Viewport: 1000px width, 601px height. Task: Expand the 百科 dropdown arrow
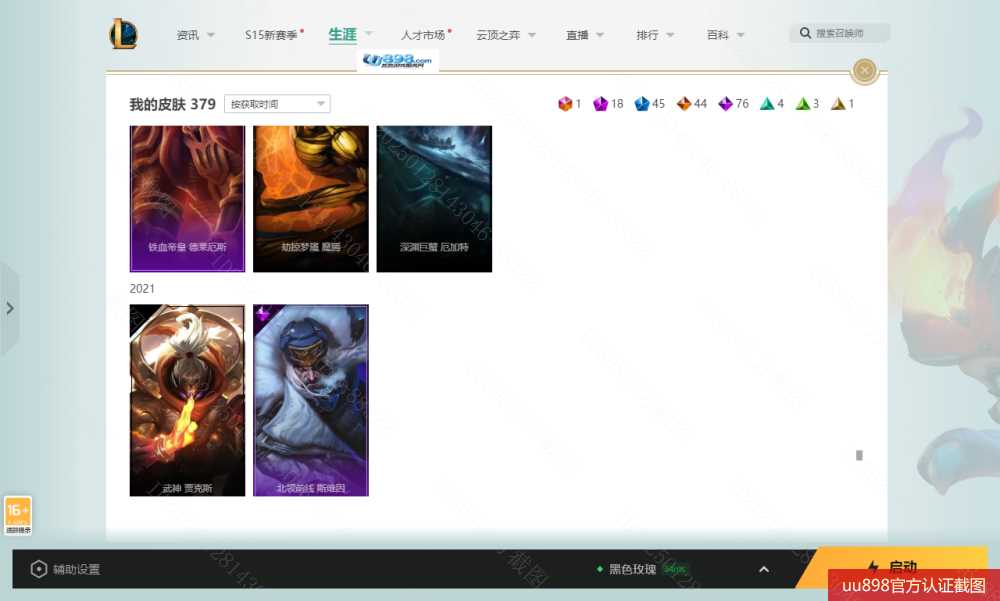tap(740, 35)
